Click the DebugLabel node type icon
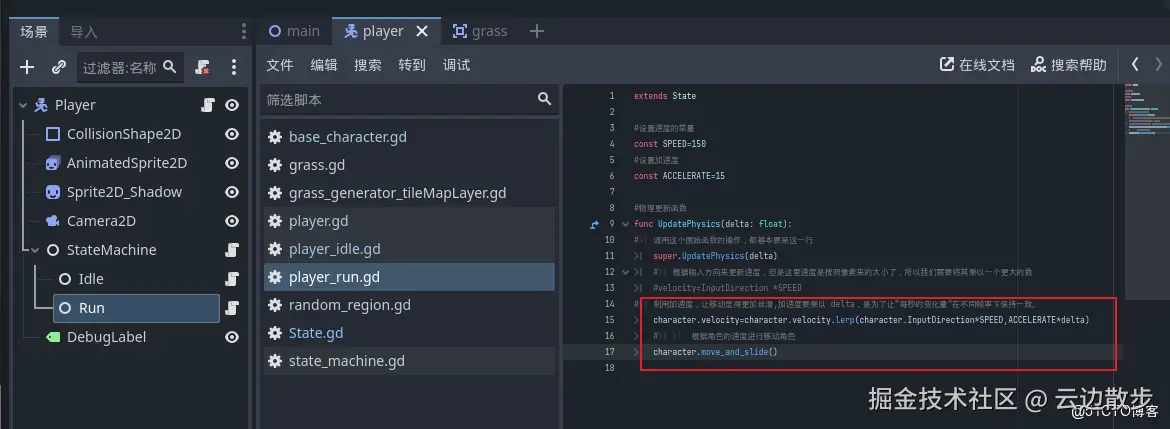Viewport: 1170px width, 429px height. point(52,337)
